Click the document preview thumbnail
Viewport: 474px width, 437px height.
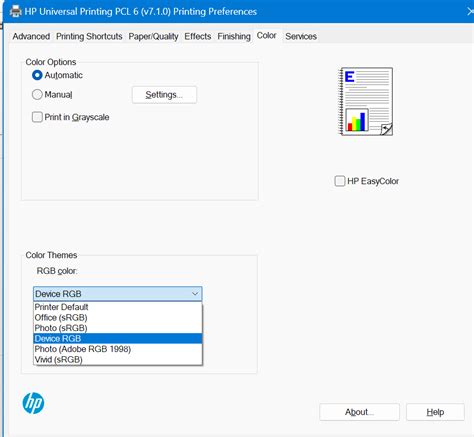(366, 101)
